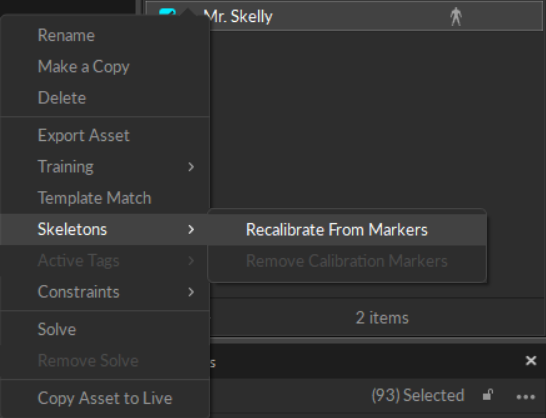Viewport: 546px width, 418px height.
Task: Click the skeleton figure icon beside Mr. Skelly
Action: coord(455,16)
